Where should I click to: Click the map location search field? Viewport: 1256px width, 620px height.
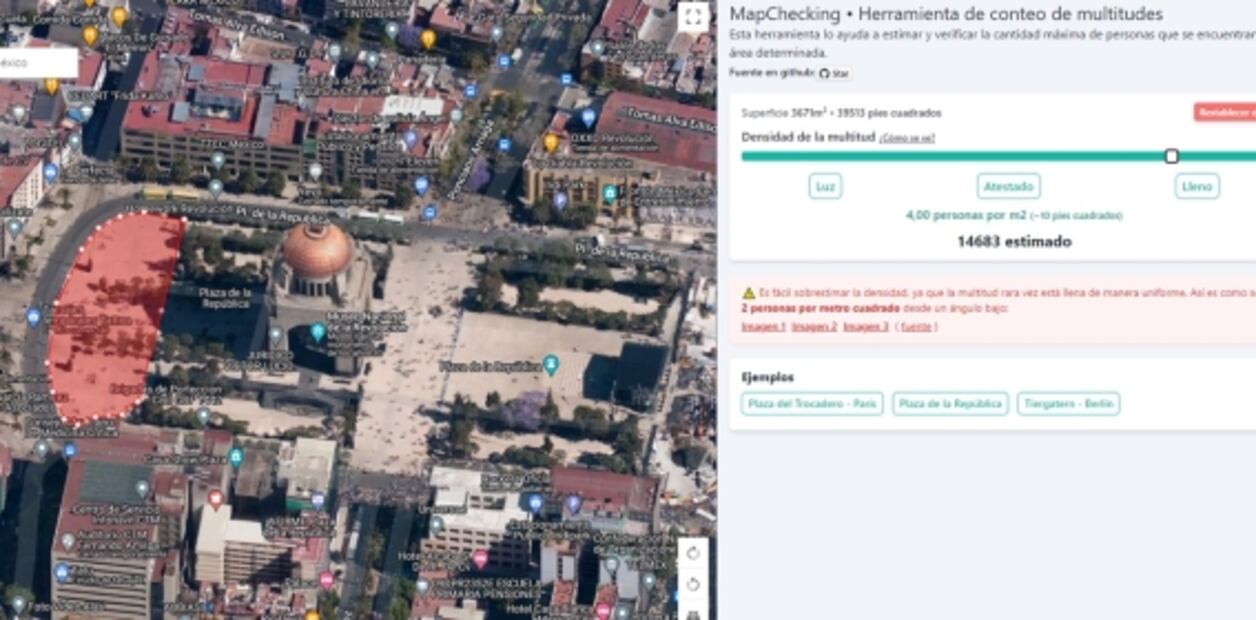pyautogui.click(x=38, y=63)
